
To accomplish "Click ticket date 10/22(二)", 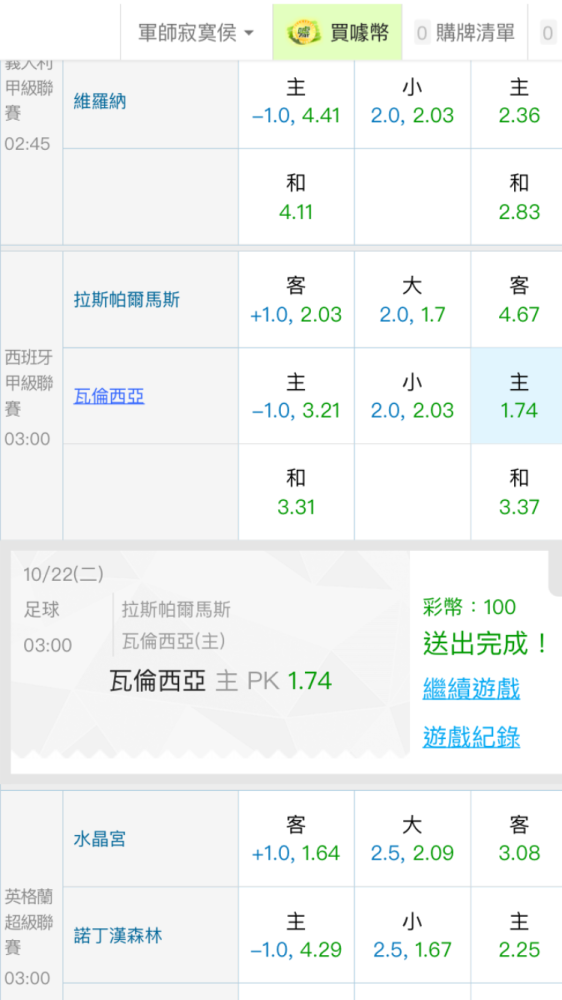I will [x=63, y=574].
